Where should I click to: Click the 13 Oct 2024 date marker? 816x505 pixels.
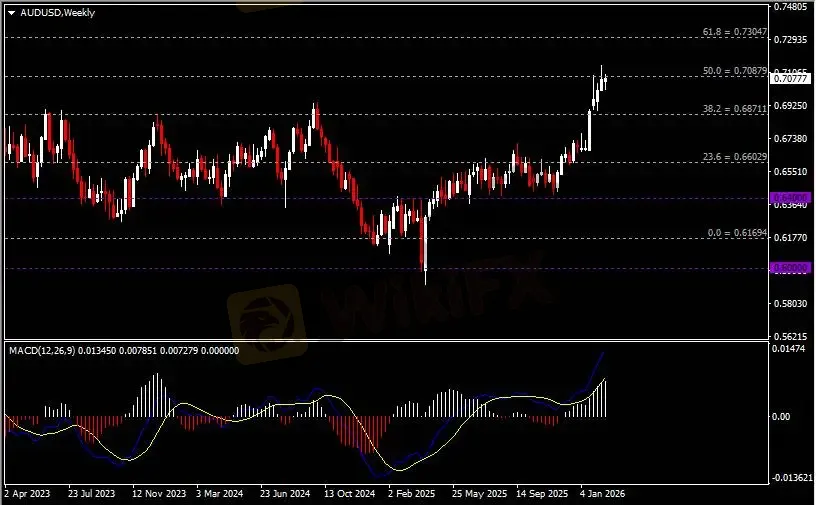(354, 493)
